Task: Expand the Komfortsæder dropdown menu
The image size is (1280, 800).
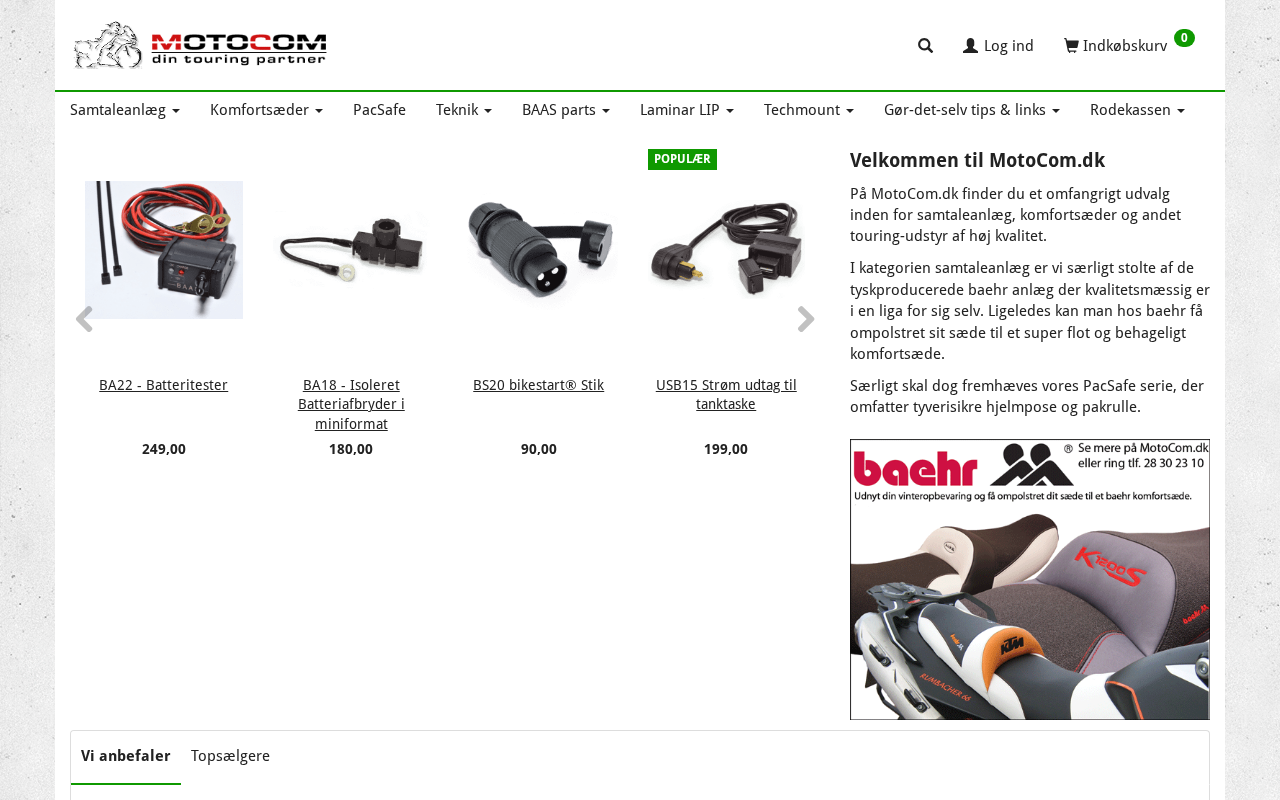Action: [266, 110]
